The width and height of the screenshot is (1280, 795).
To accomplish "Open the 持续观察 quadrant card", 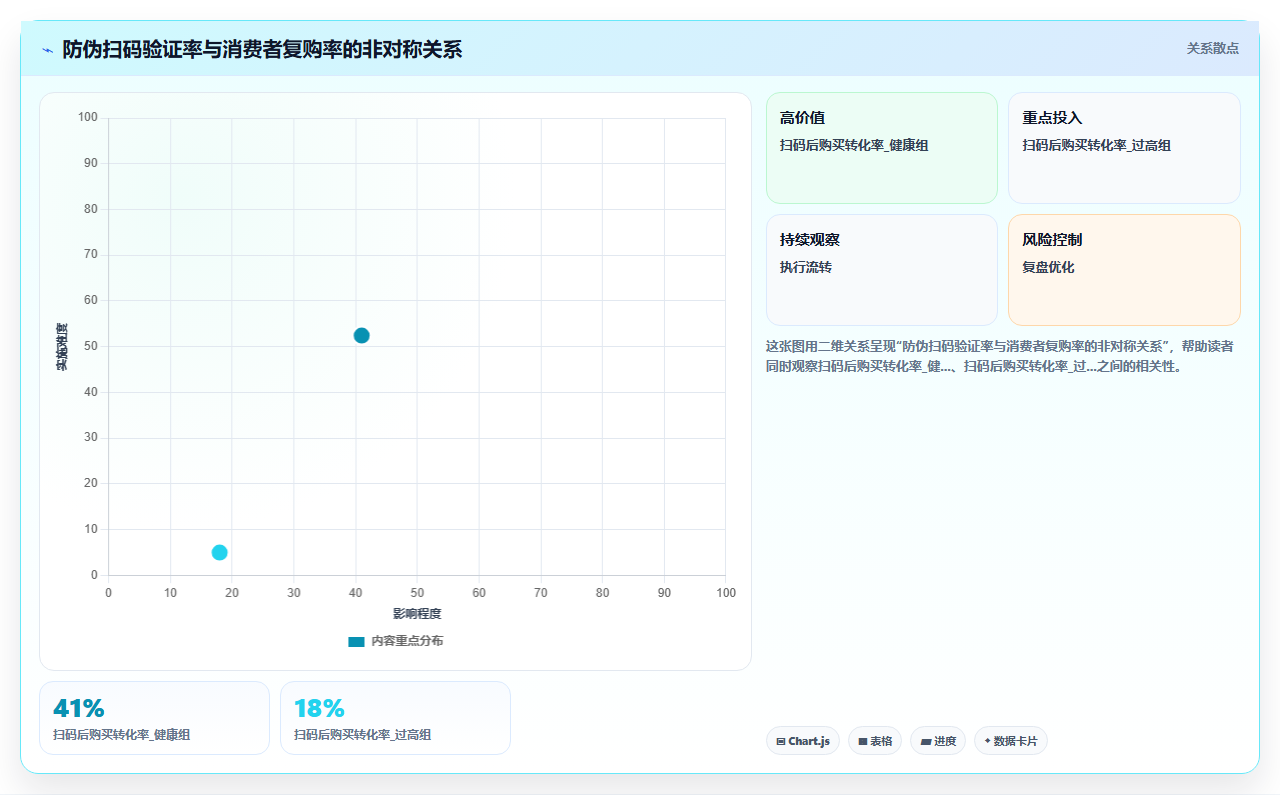I will [x=882, y=270].
